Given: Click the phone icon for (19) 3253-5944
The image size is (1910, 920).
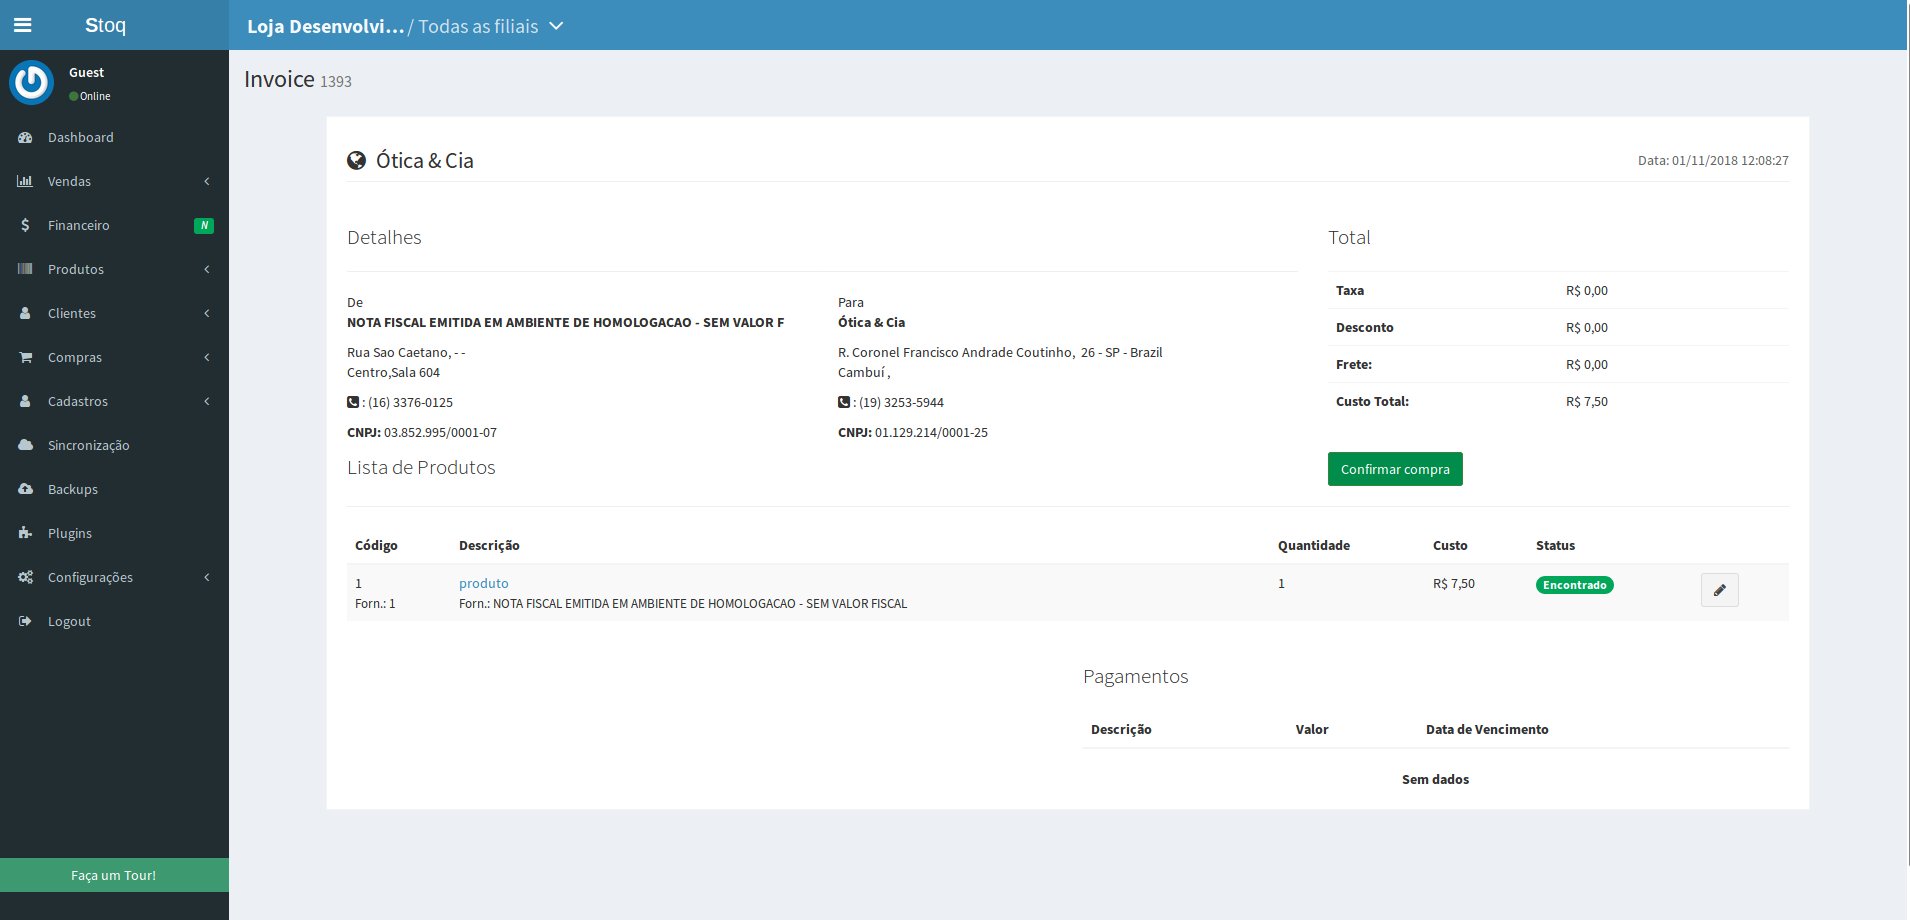Looking at the screenshot, I should (x=844, y=402).
